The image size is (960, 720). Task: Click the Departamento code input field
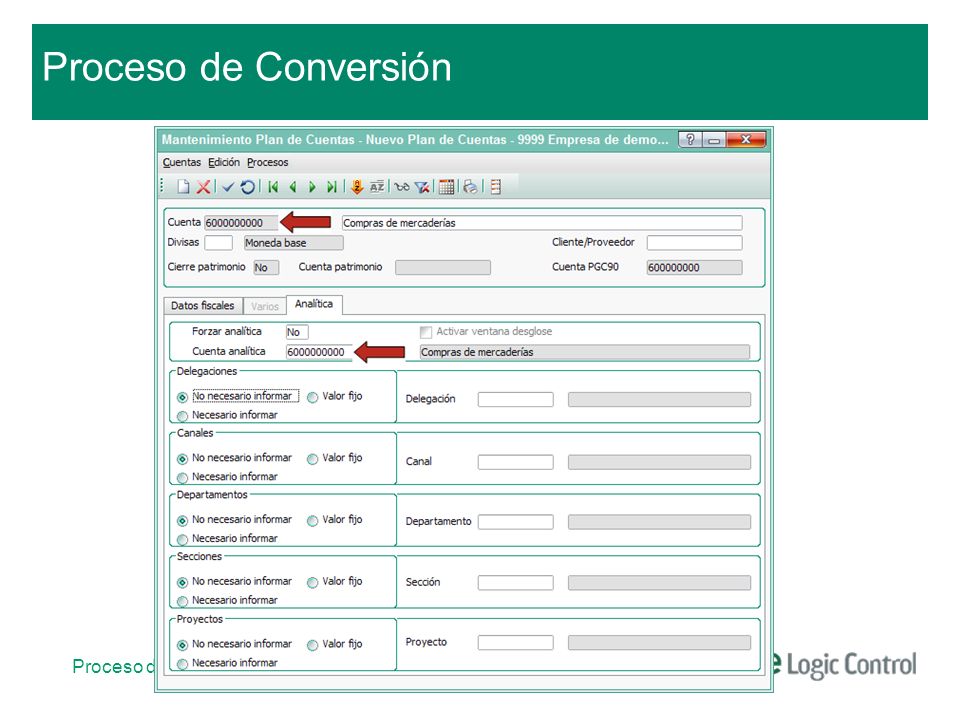coord(516,522)
